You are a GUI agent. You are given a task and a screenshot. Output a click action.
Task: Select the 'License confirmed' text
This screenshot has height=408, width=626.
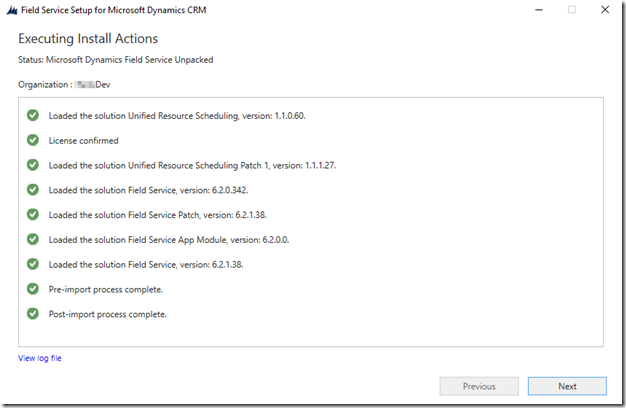(x=83, y=141)
